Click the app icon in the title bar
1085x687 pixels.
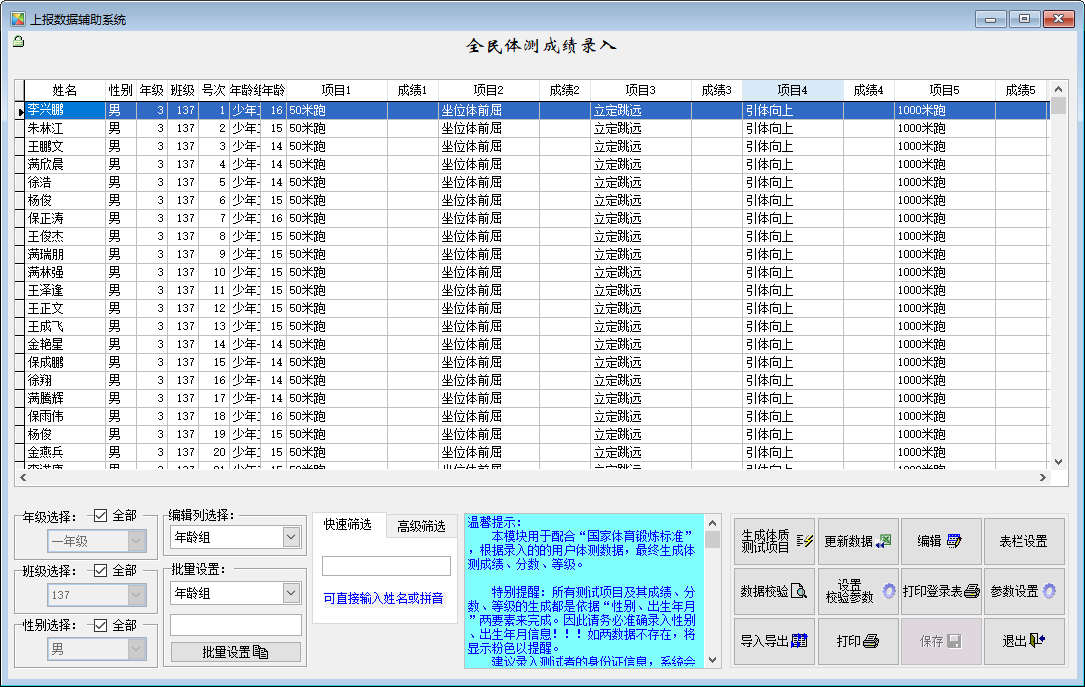pyautogui.click(x=18, y=19)
